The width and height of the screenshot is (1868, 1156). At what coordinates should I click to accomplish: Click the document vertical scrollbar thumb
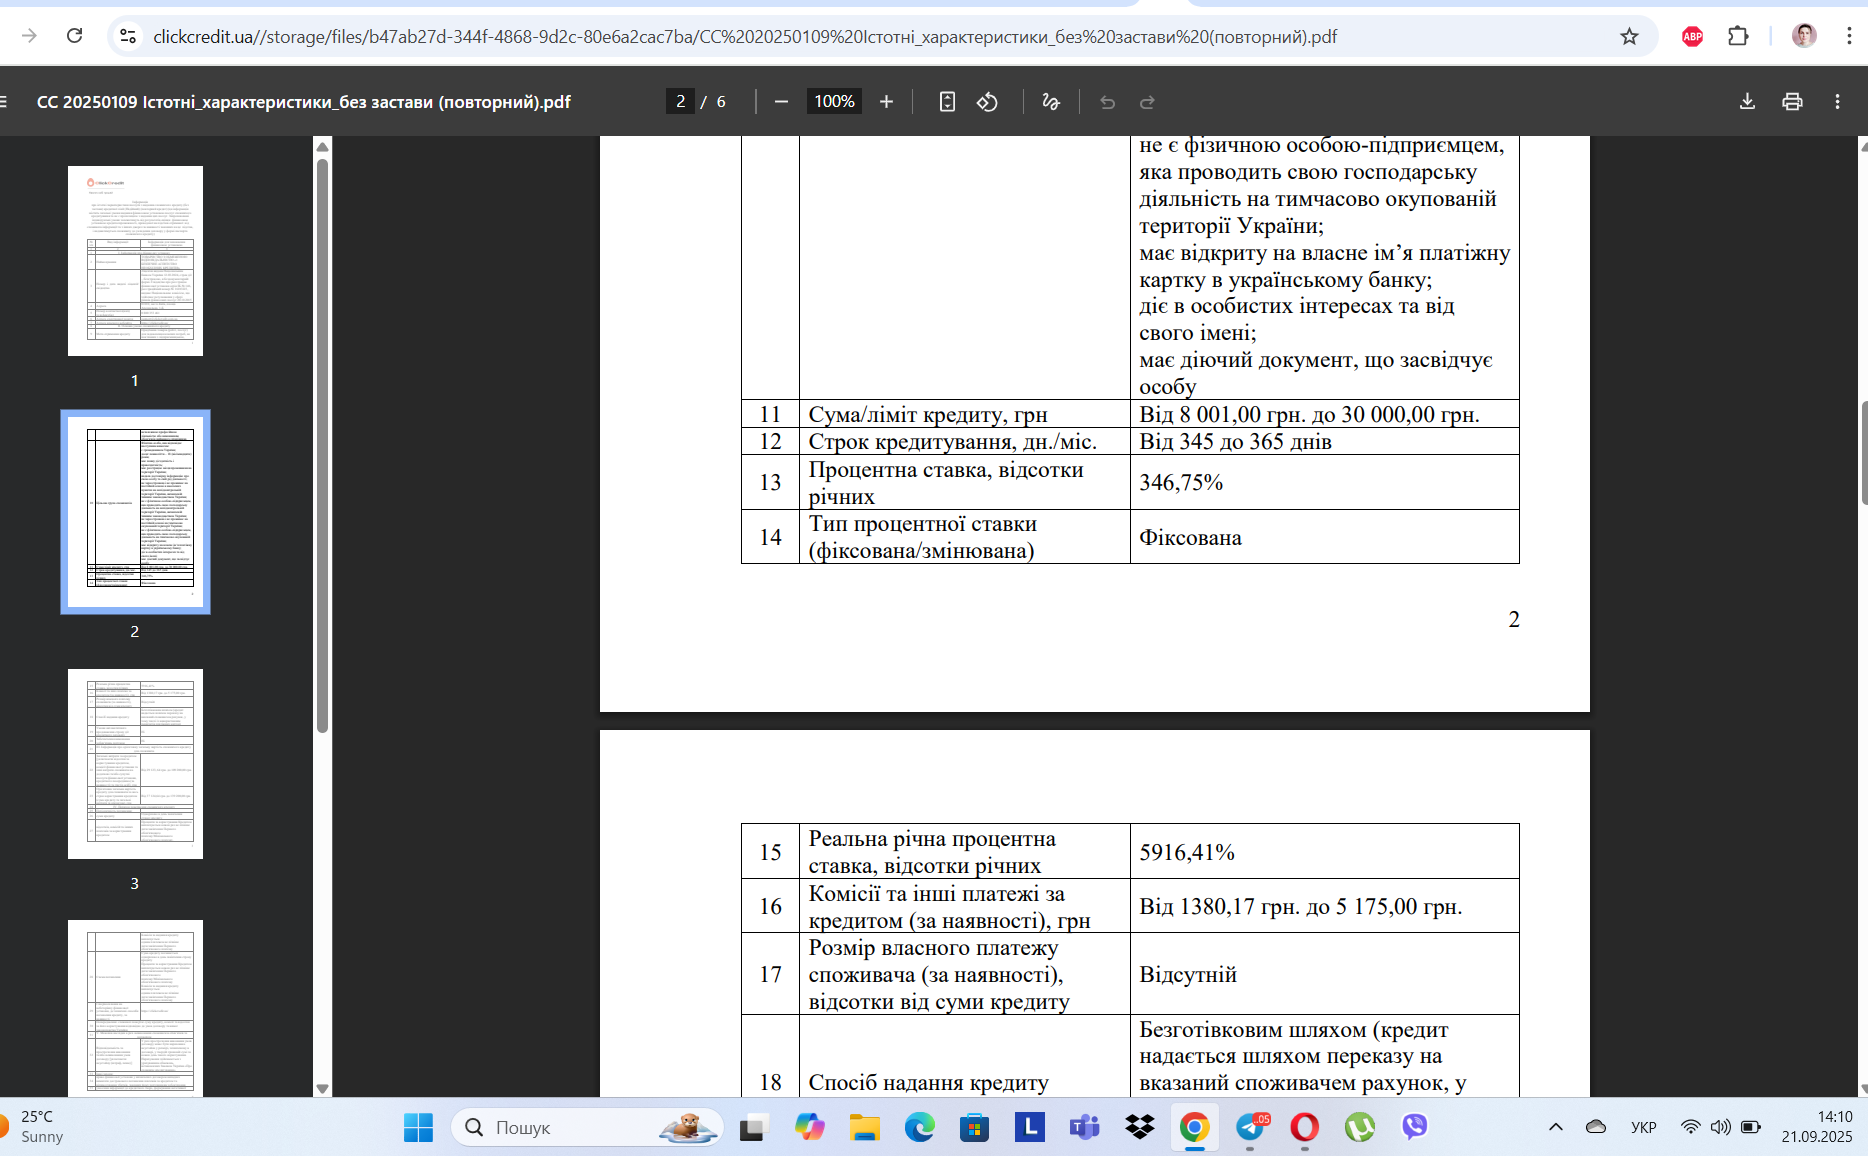(1863, 453)
